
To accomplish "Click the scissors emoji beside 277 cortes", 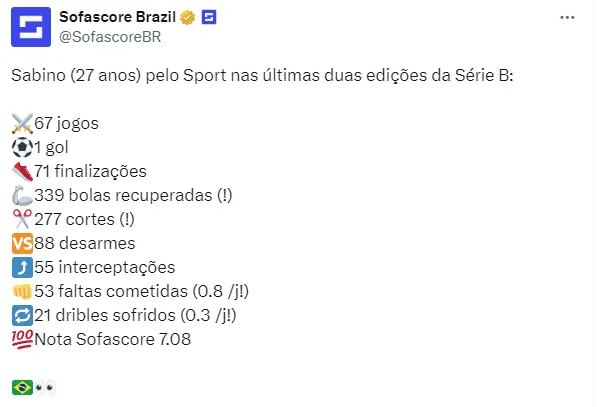I will 22,219.
